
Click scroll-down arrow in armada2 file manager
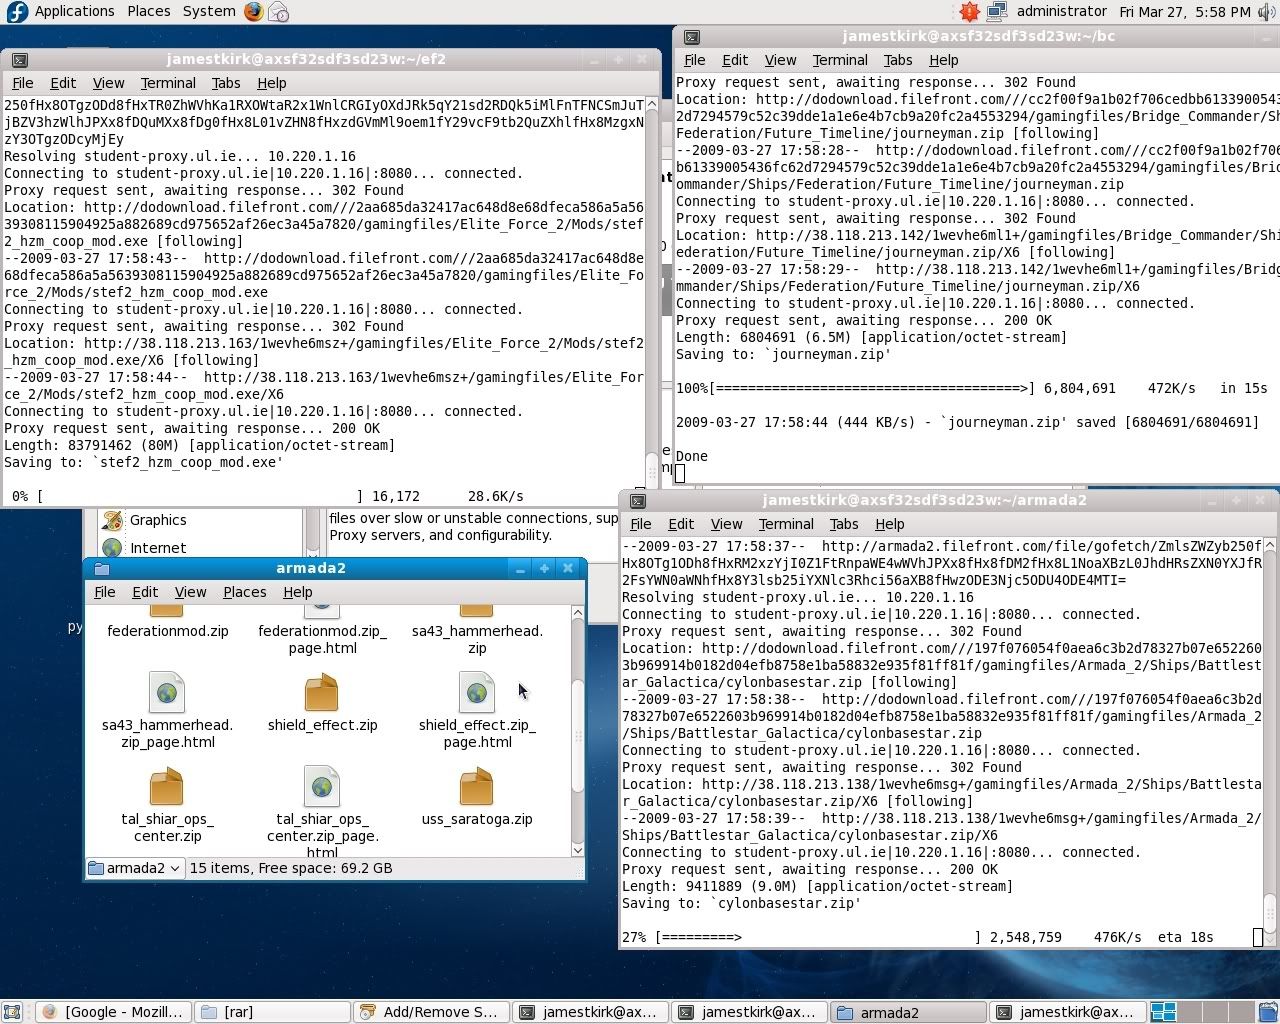pyautogui.click(x=577, y=850)
